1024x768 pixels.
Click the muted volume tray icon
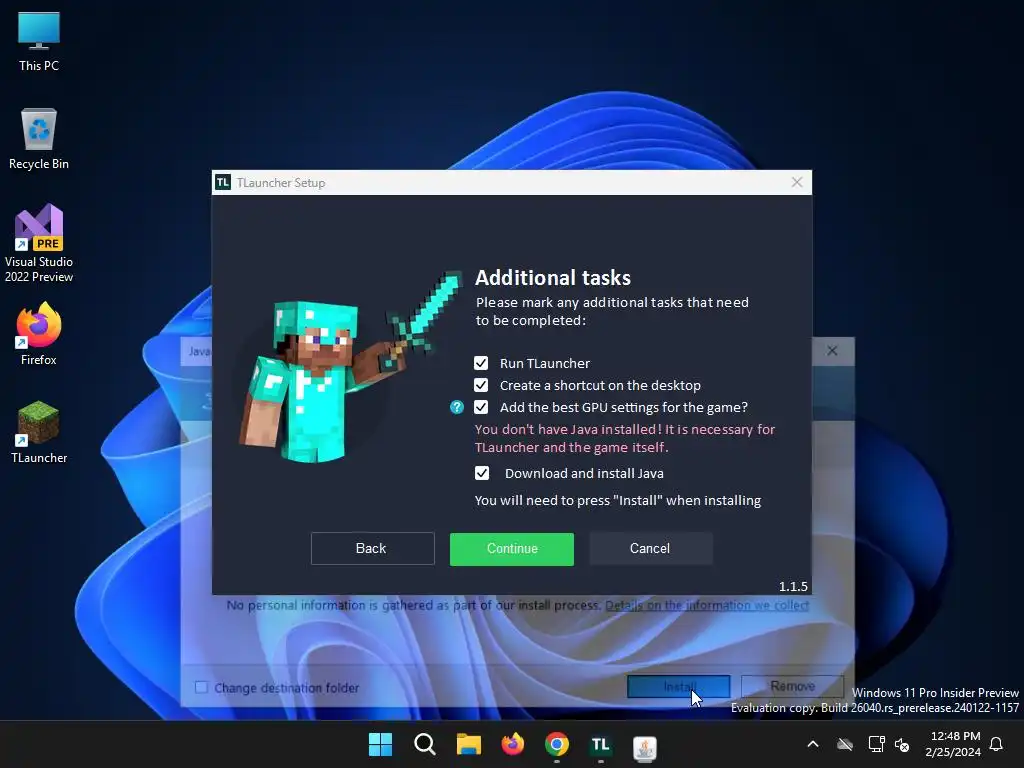click(902, 744)
